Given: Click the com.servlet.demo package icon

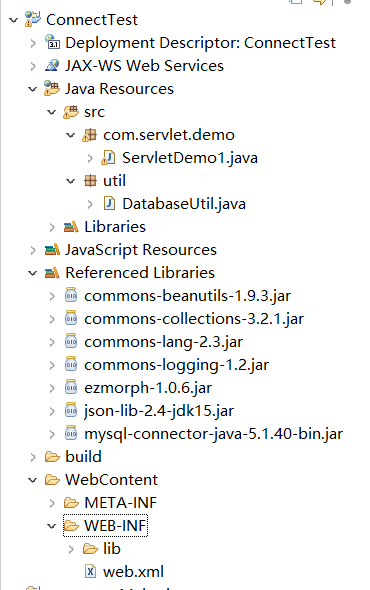Looking at the screenshot, I should 90,135.
